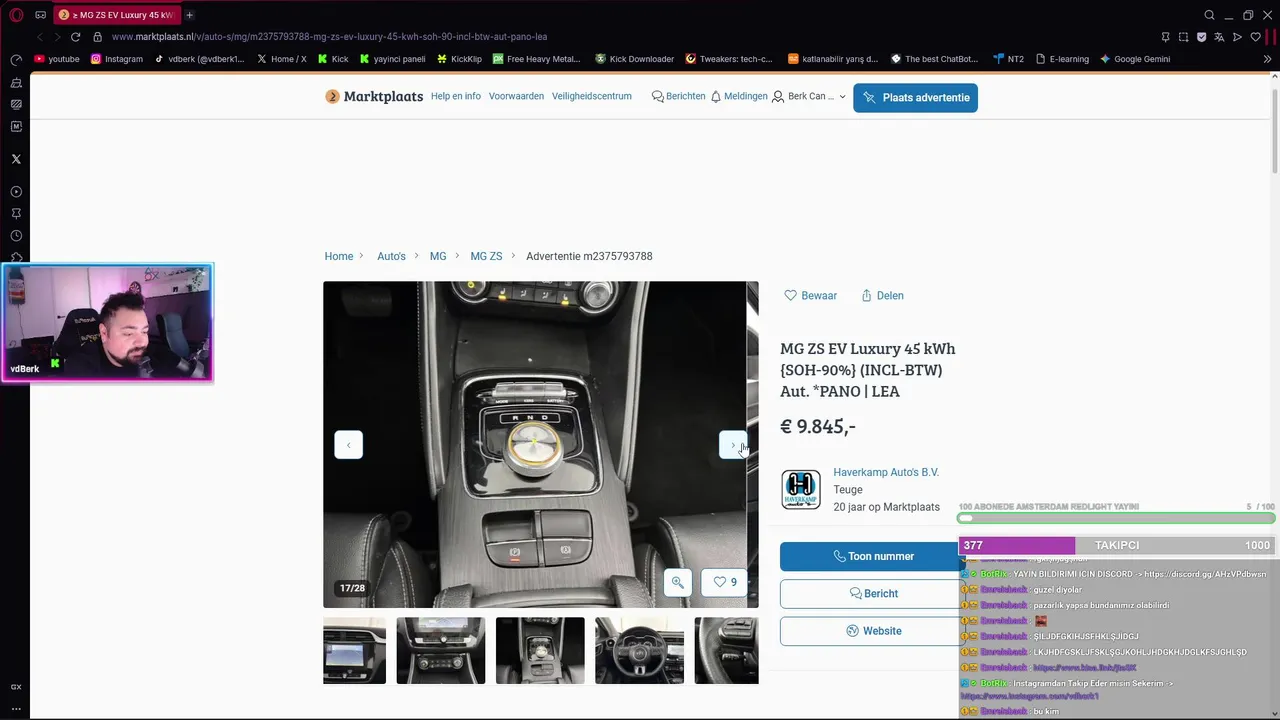
Task: Open GX control at sidebar bottom
Action: pos(16,687)
